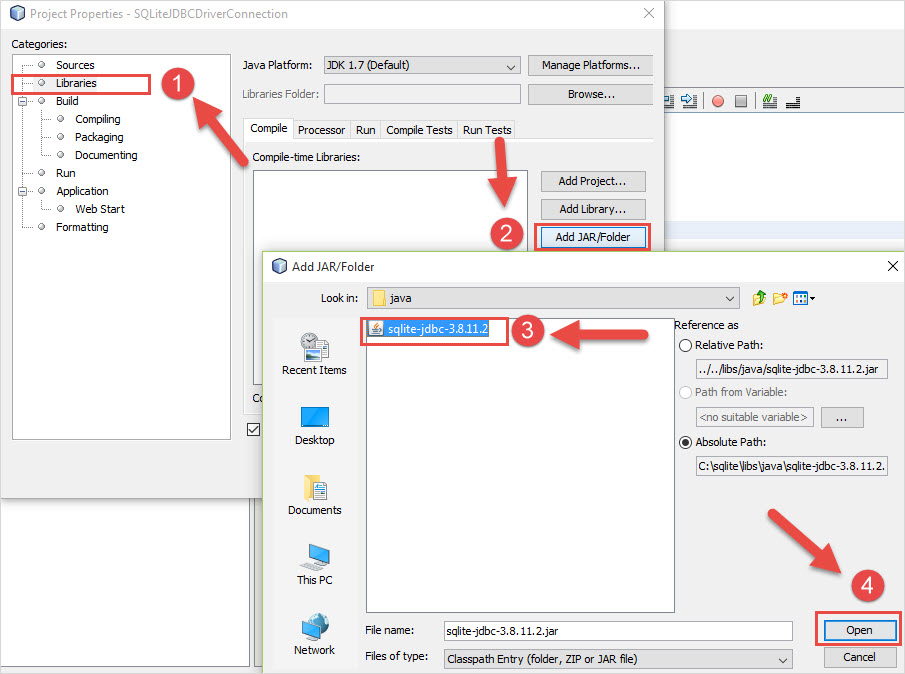The height and width of the screenshot is (674, 905).
Task: Open the Files of type dropdown
Action: pos(618,659)
